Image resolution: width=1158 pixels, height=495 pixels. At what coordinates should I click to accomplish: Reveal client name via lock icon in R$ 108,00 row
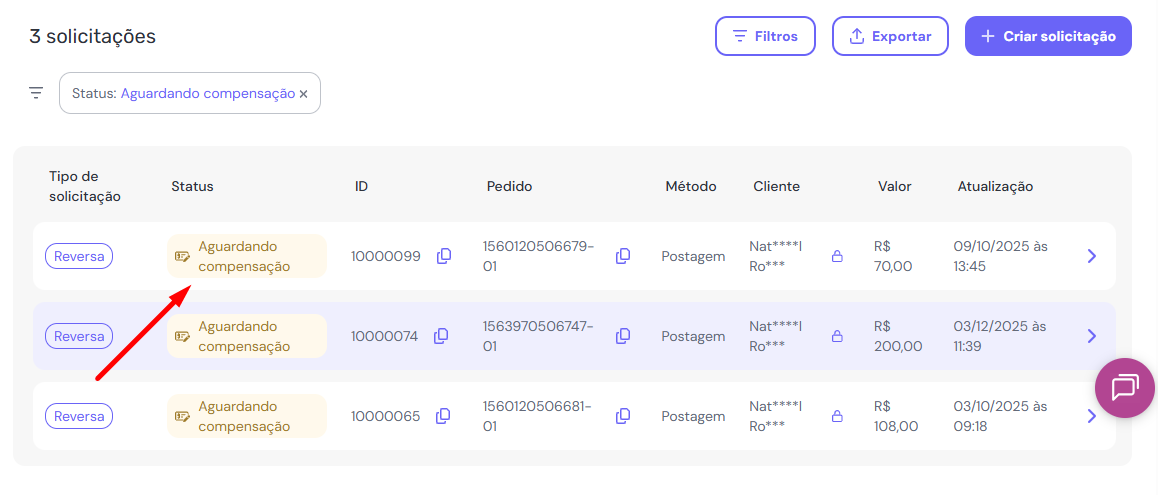click(837, 416)
